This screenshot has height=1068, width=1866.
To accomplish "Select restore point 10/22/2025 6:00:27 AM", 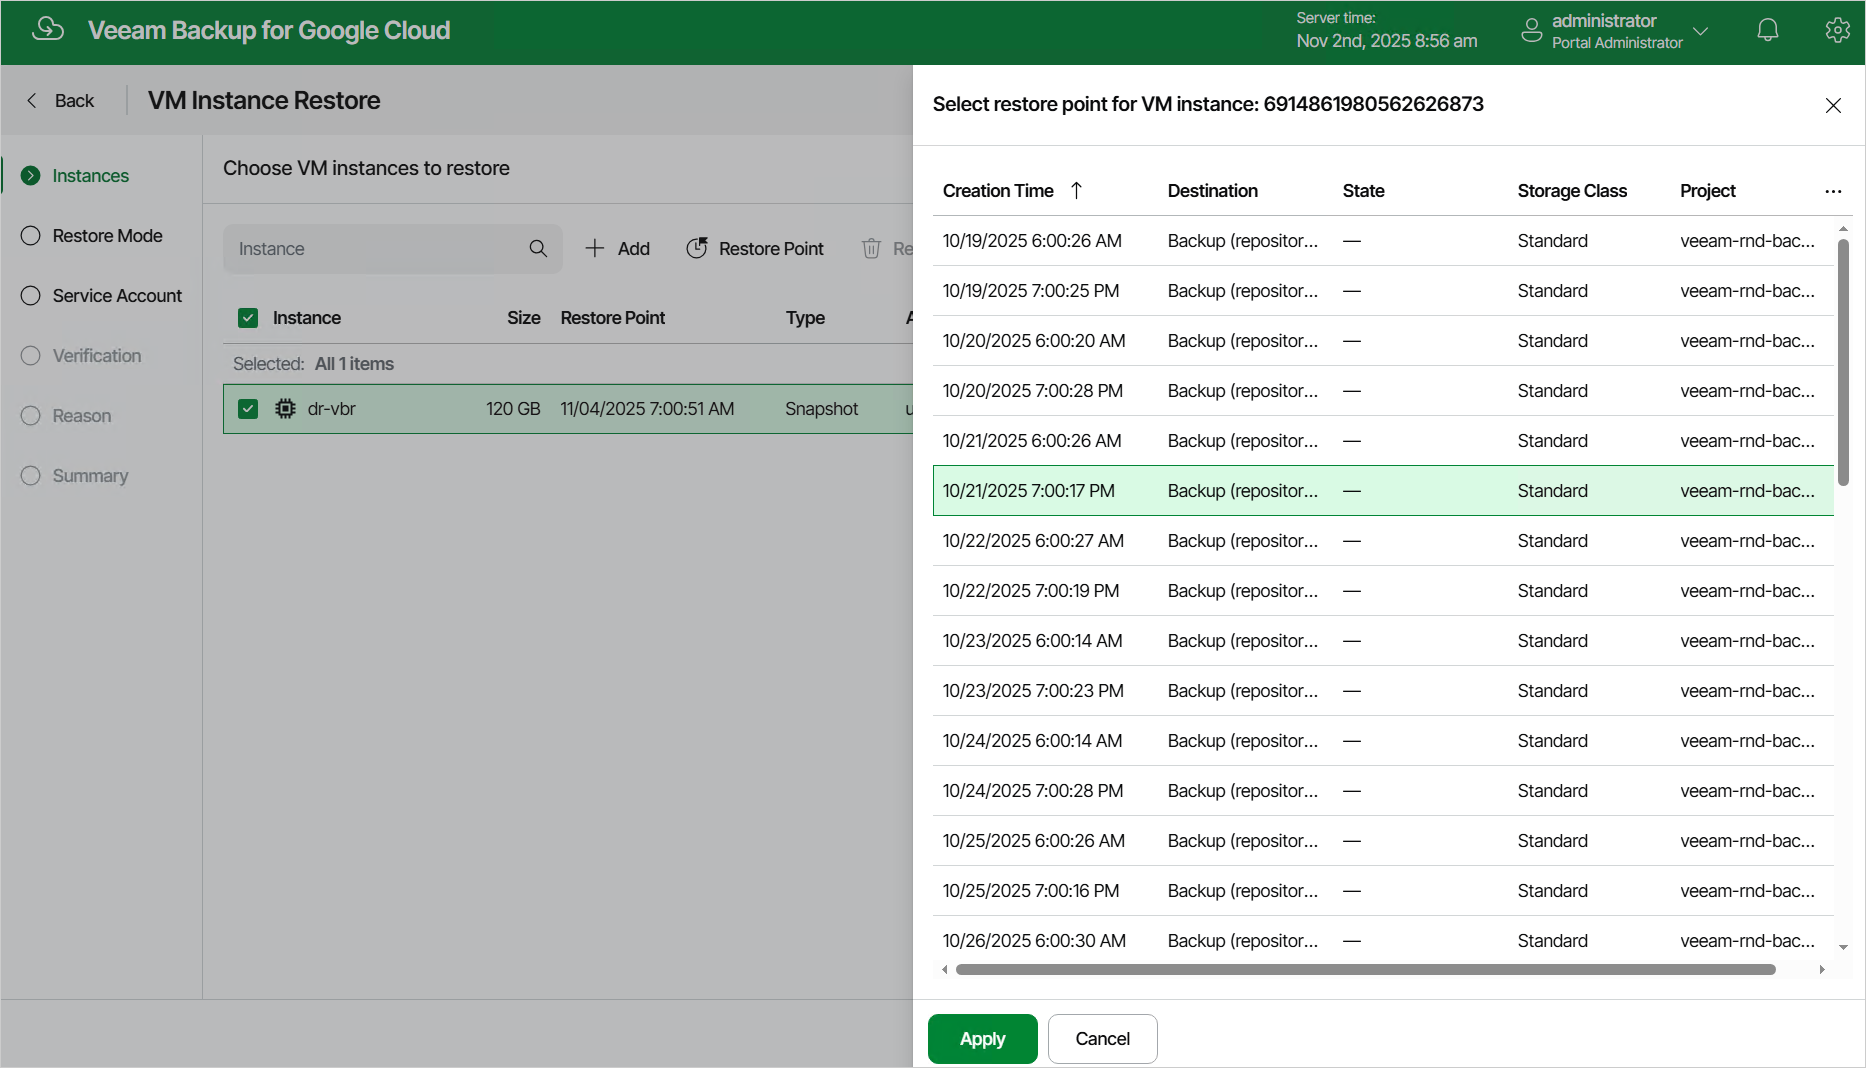I will pos(1383,541).
